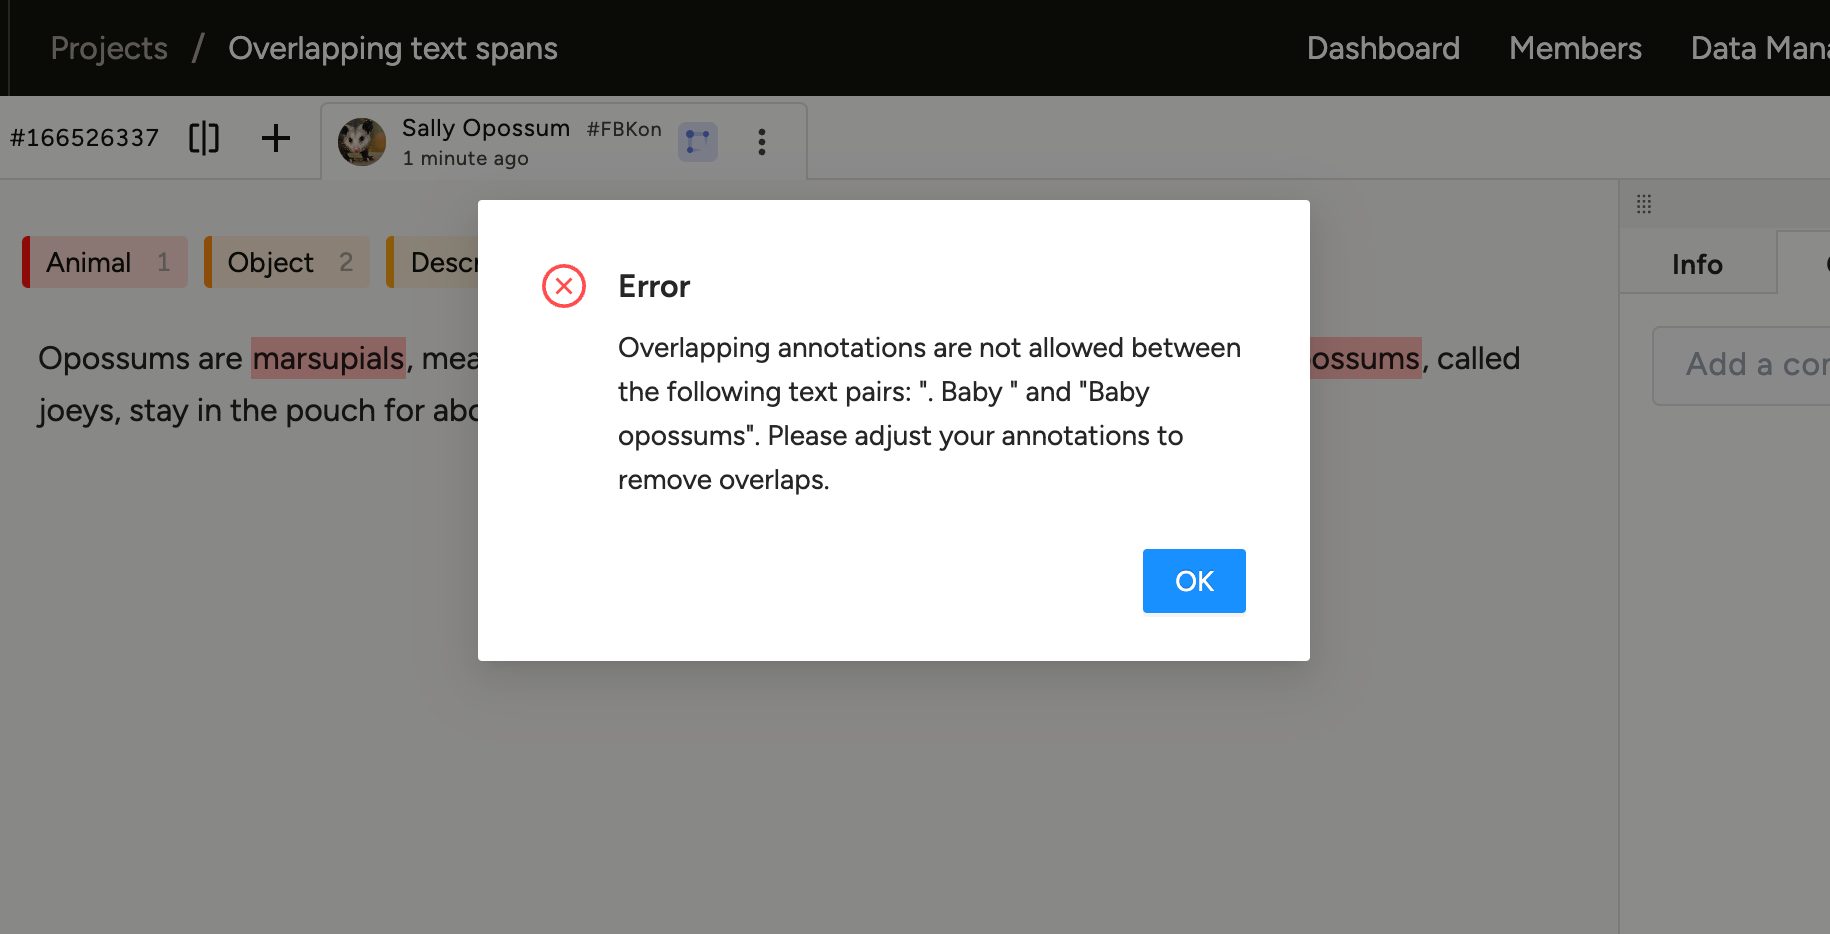Dismiss the error by clicking OK
The height and width of the screenshot is (934, 1830).
(1193, 581)
